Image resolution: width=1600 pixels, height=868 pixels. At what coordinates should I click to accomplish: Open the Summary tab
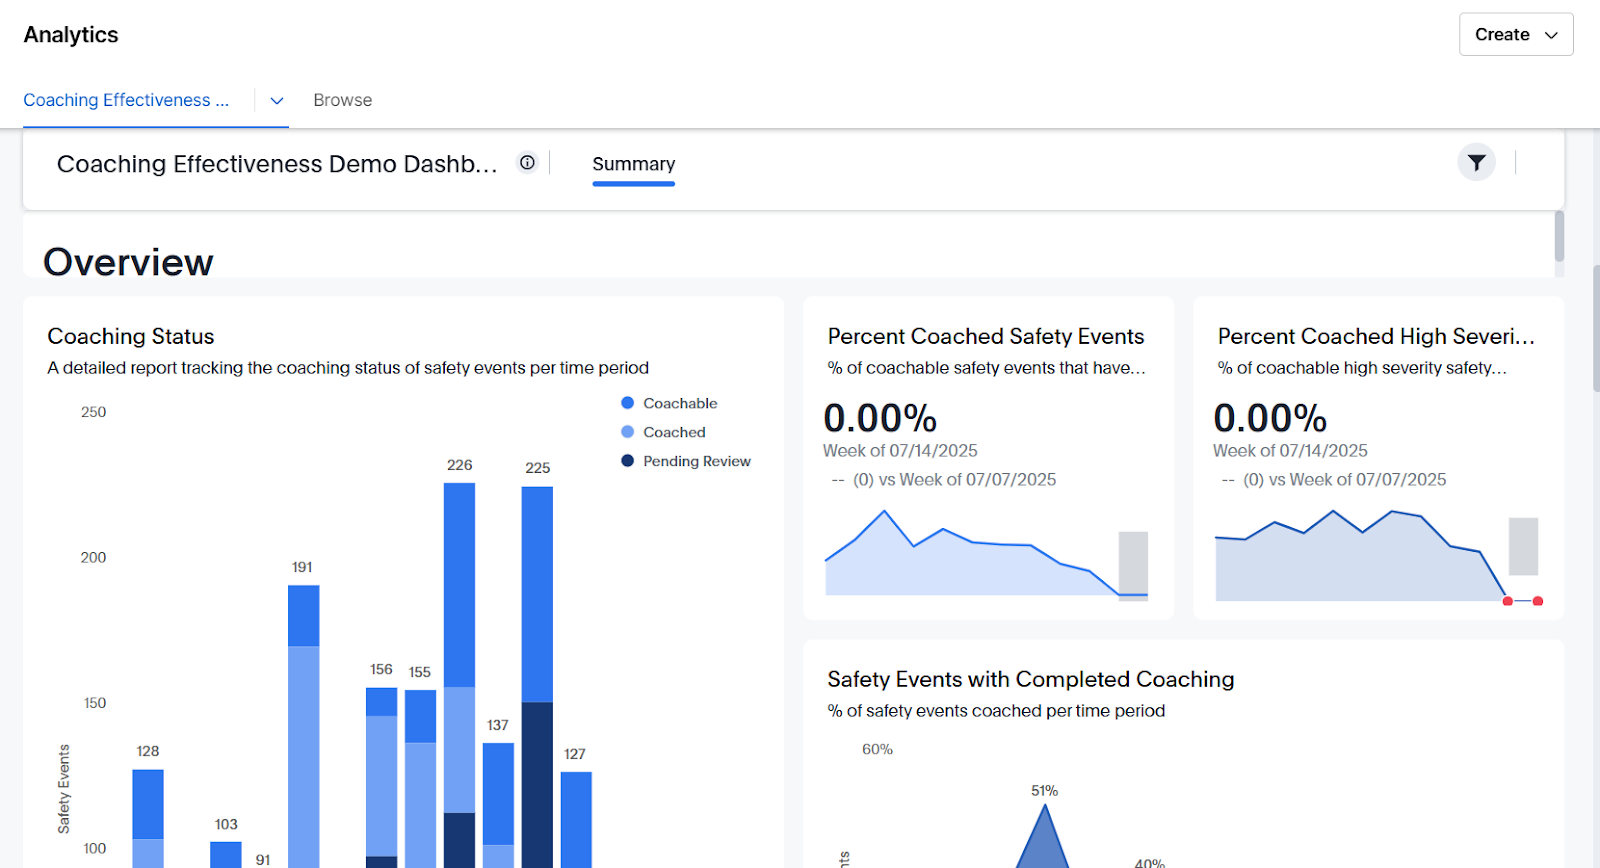point(633,164)
